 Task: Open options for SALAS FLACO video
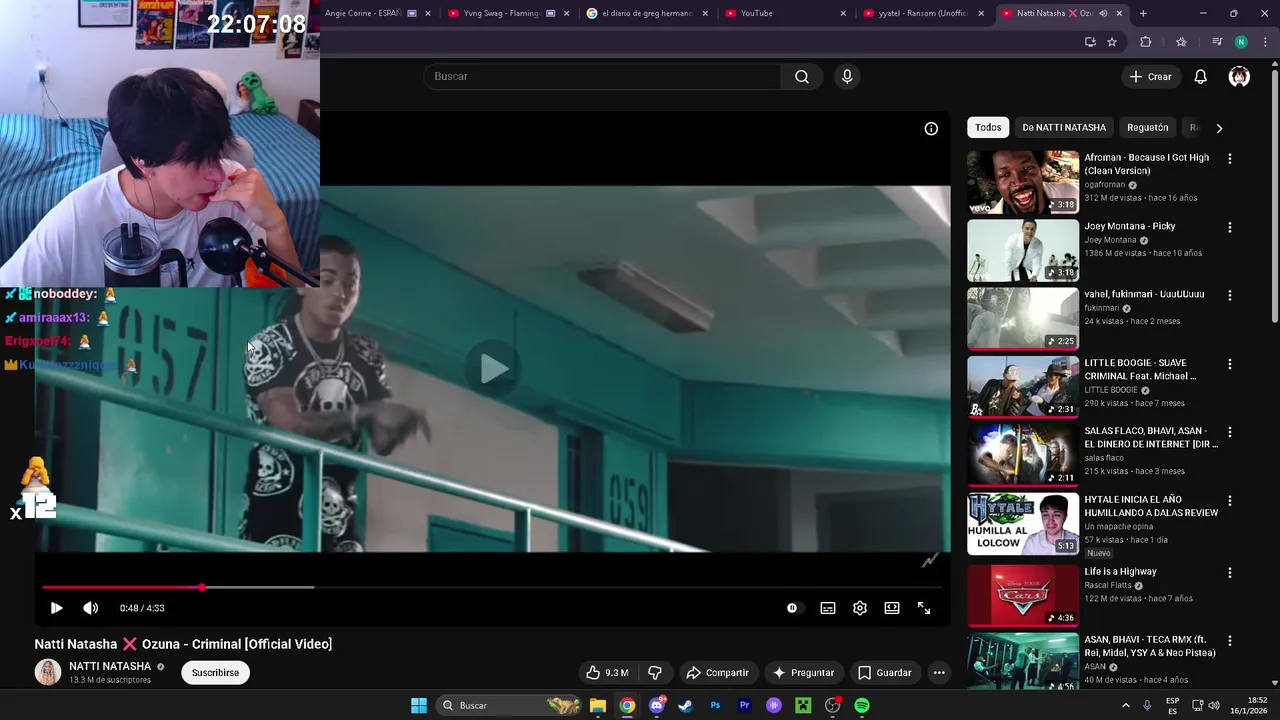1230,432
